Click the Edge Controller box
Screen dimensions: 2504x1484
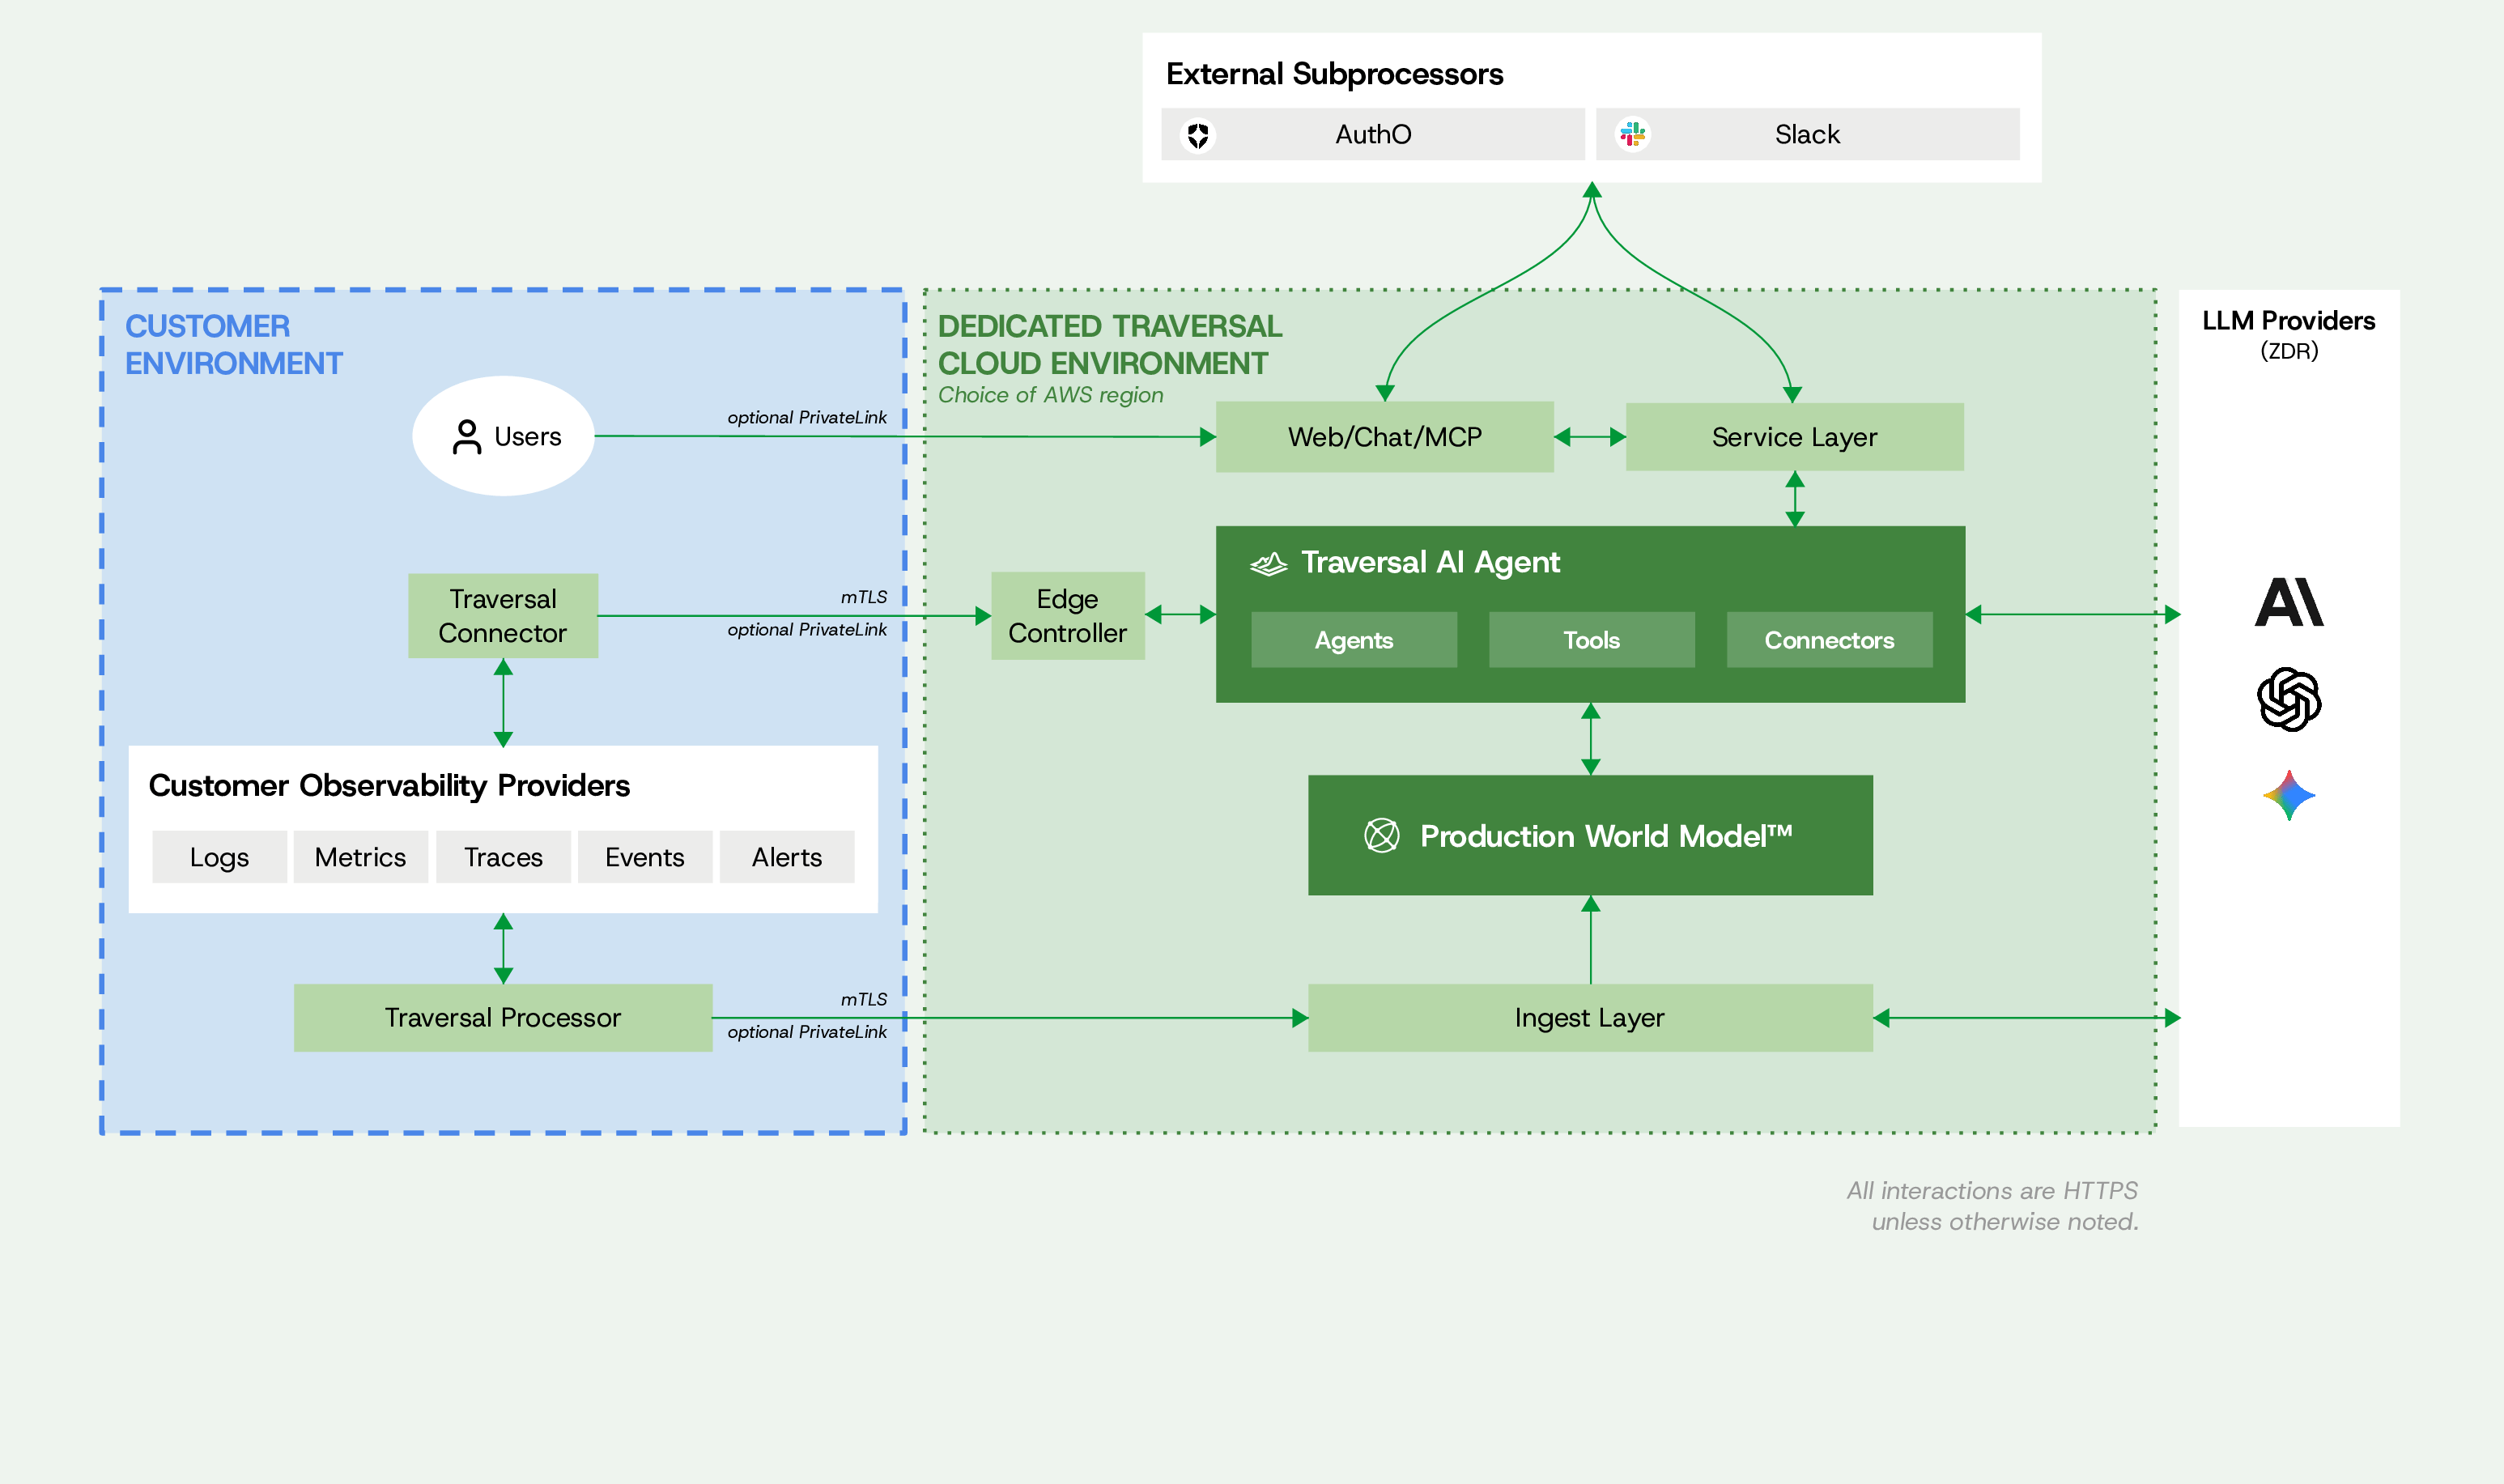pos(1067,616)
